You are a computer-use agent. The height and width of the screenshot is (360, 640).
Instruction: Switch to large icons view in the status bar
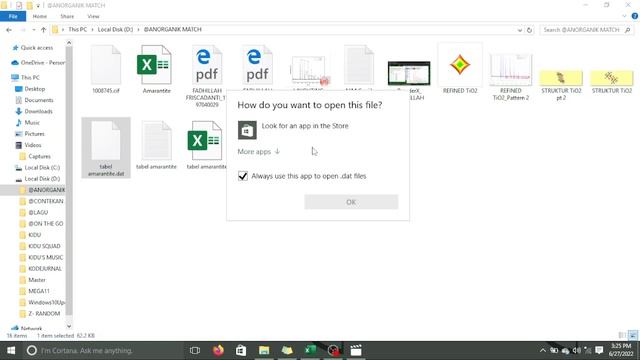(633, 336)
